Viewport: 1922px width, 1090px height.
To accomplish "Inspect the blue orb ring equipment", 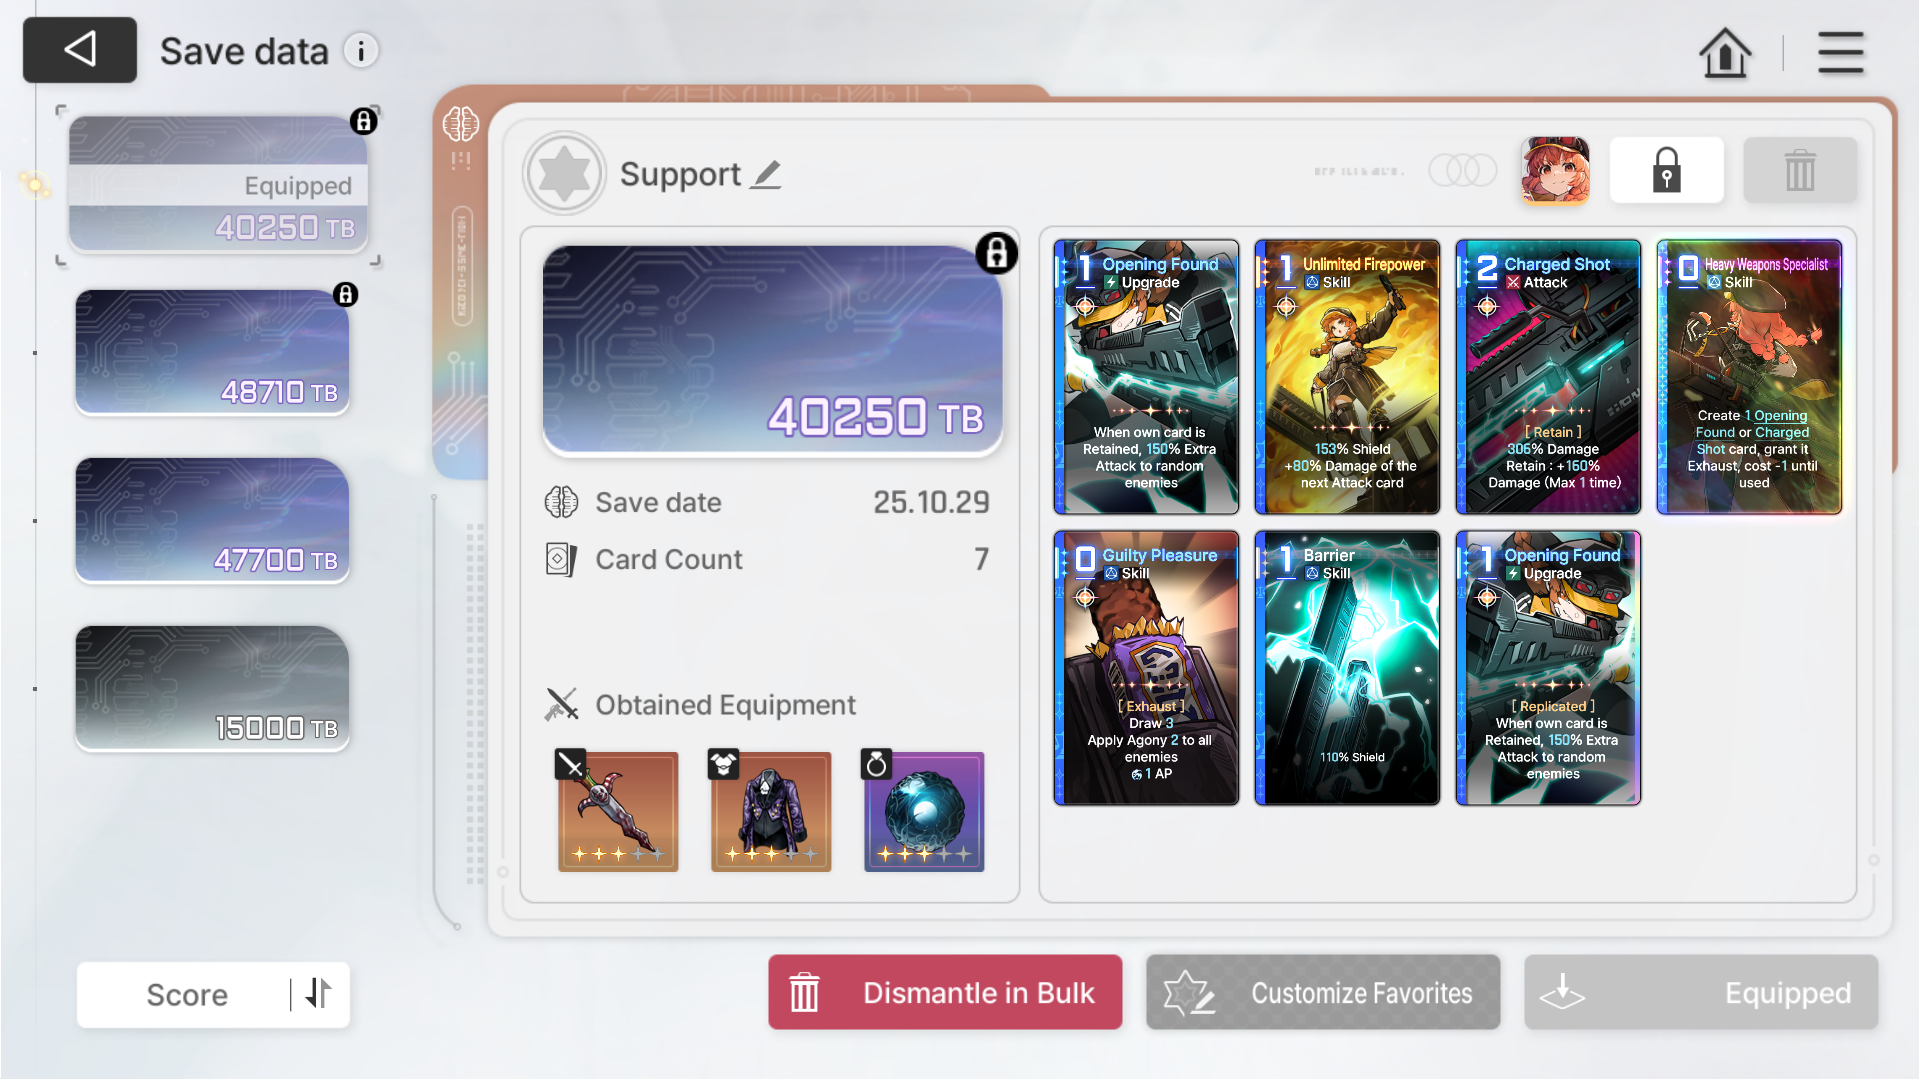I will point(924,812).
